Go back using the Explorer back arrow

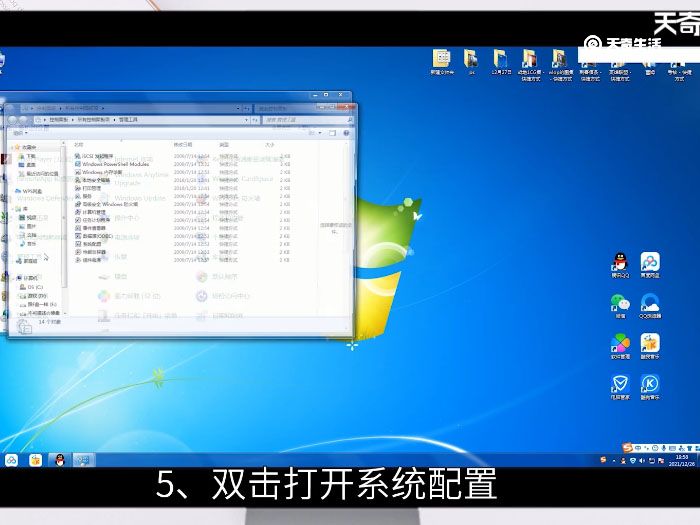12,120
